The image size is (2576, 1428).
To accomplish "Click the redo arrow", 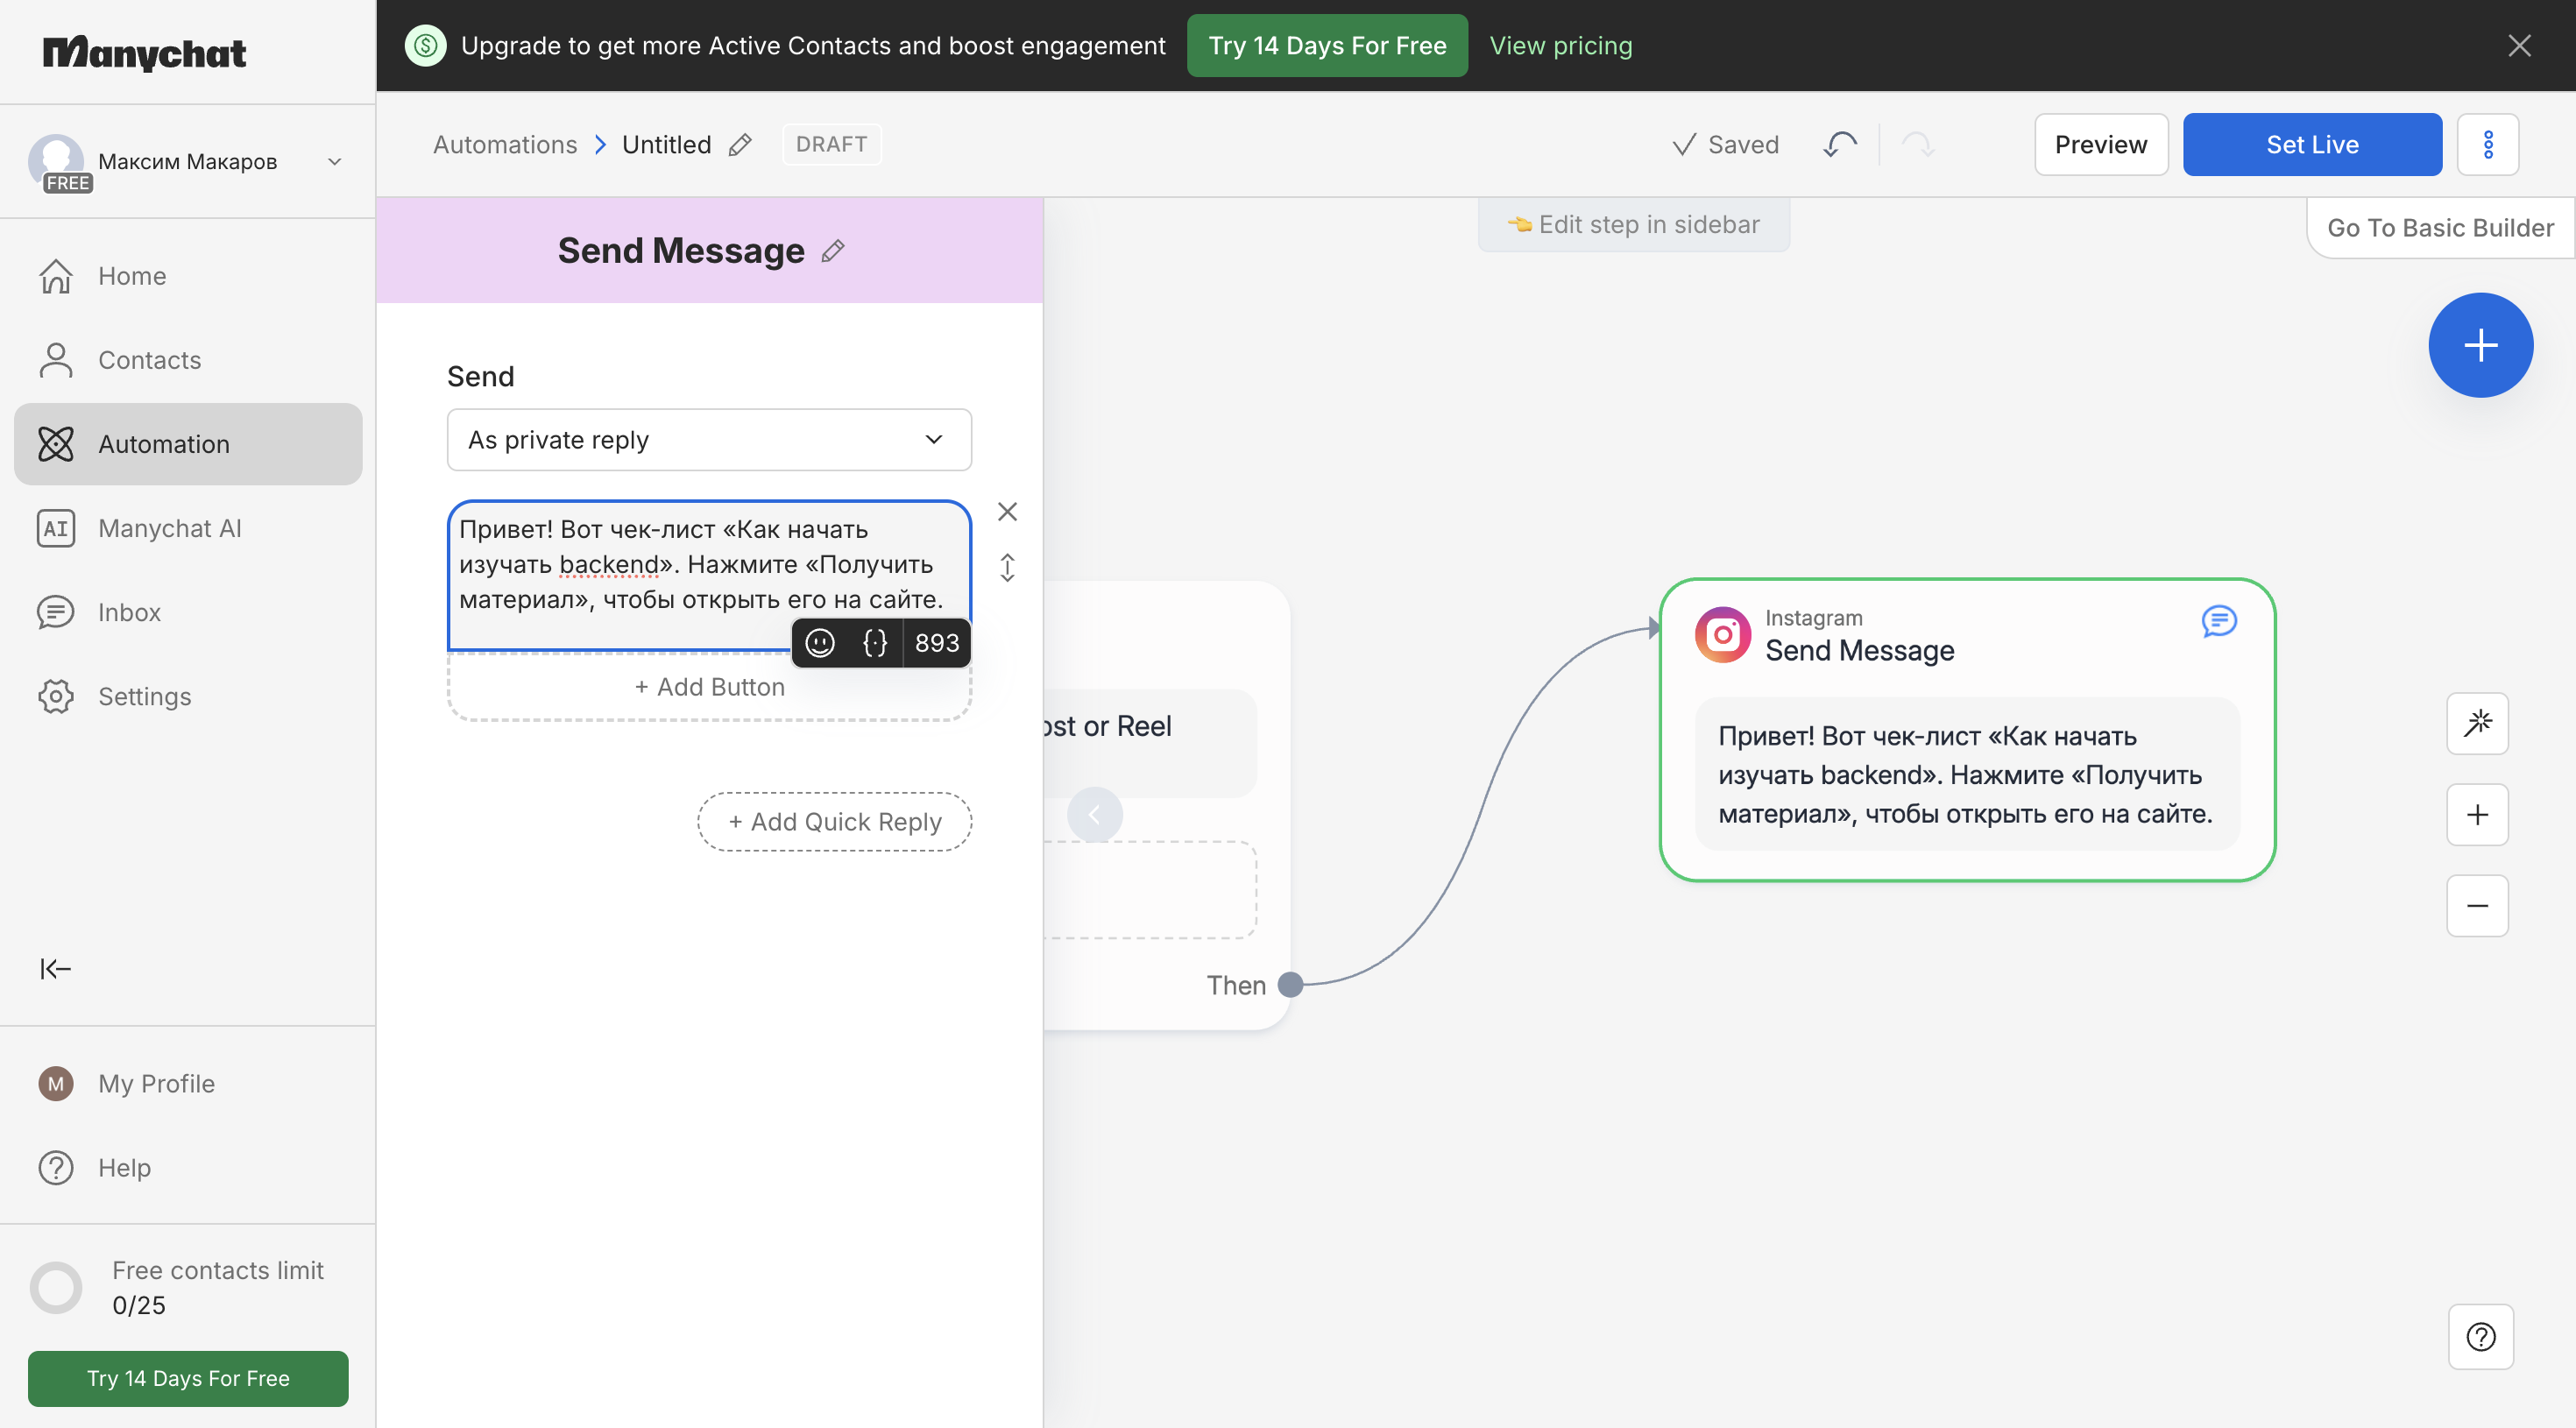I will [x=1917, y=145].
